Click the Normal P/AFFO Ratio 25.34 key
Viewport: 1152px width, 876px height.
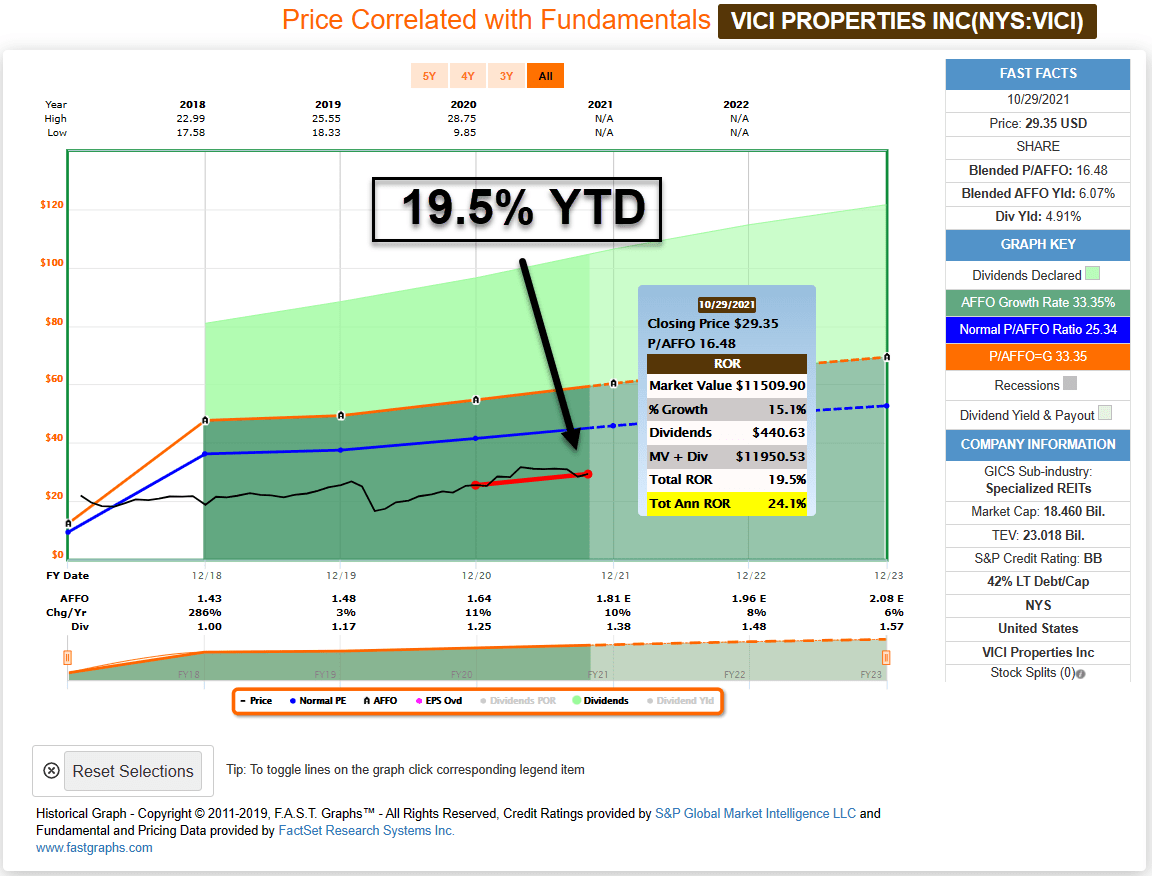pos(1037,329)
